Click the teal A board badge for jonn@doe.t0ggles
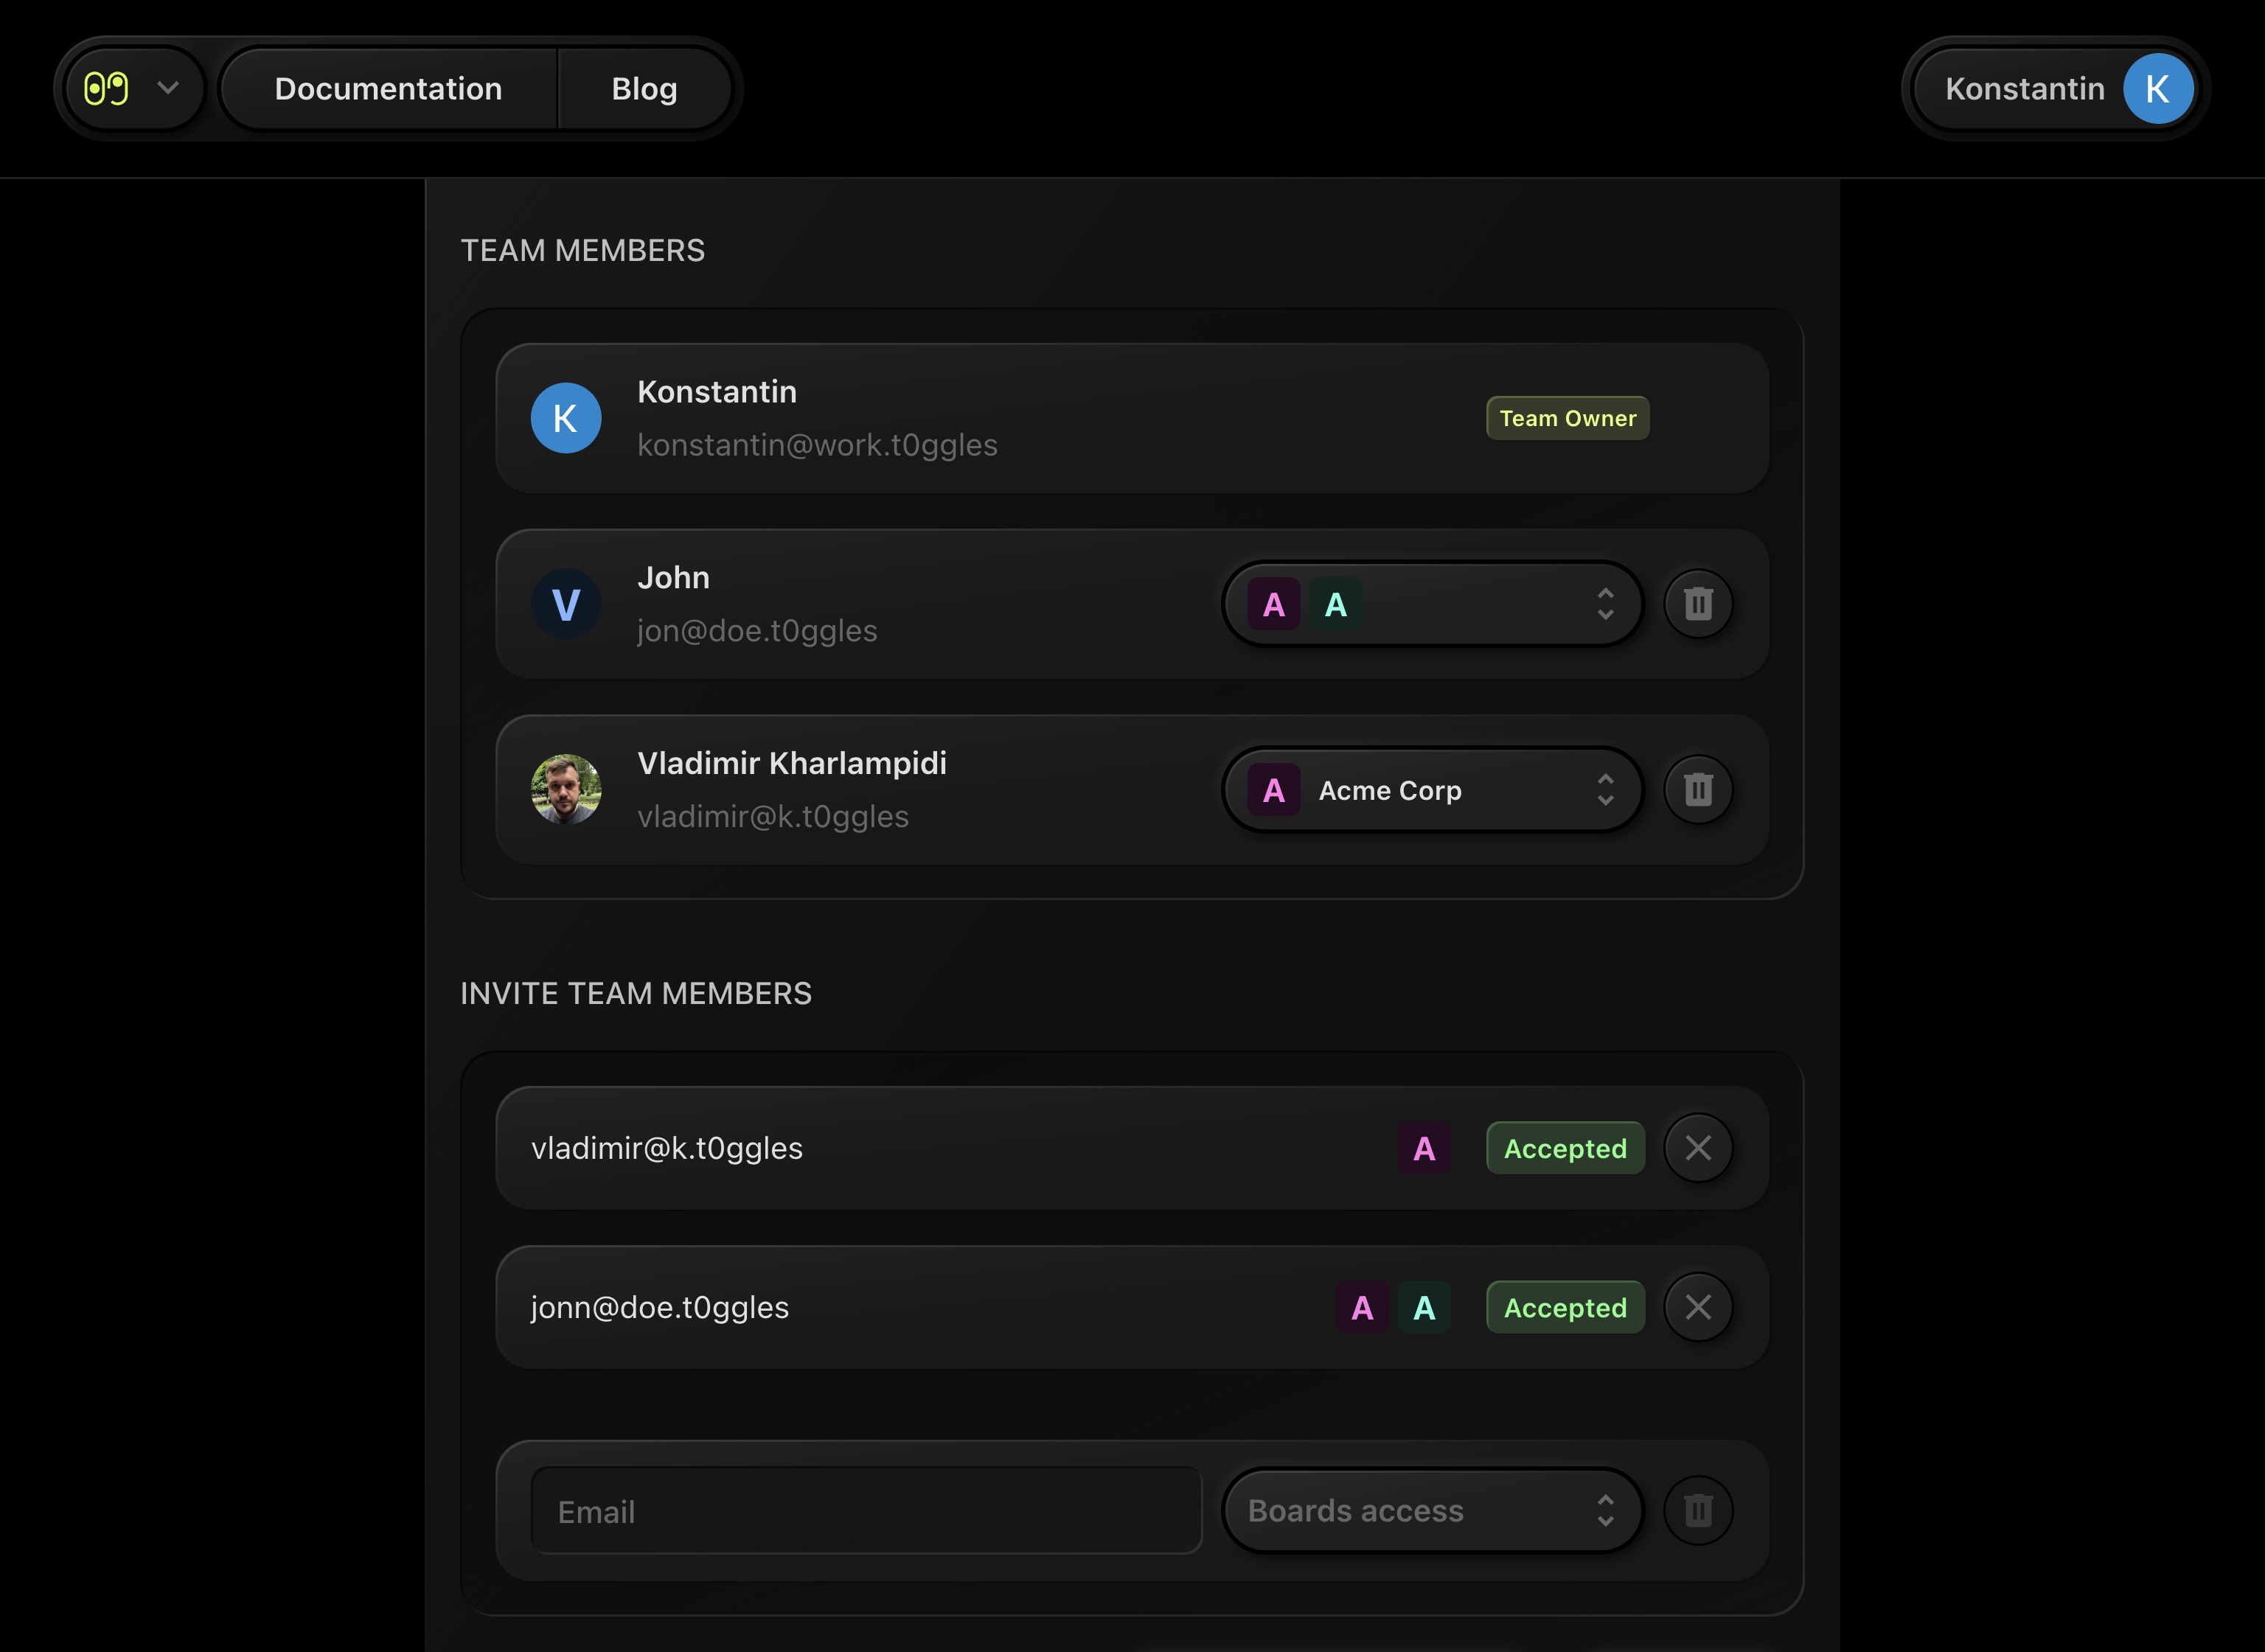 coord(1424,1307)
